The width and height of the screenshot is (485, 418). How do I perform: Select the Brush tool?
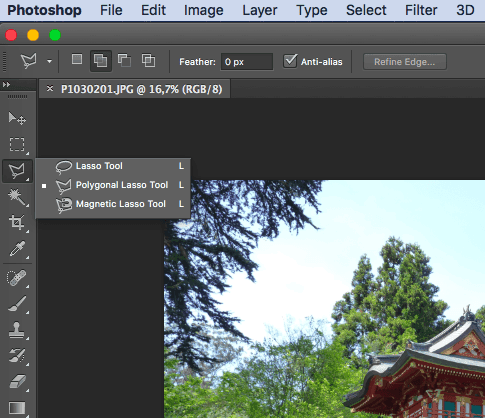coord(17,304)
